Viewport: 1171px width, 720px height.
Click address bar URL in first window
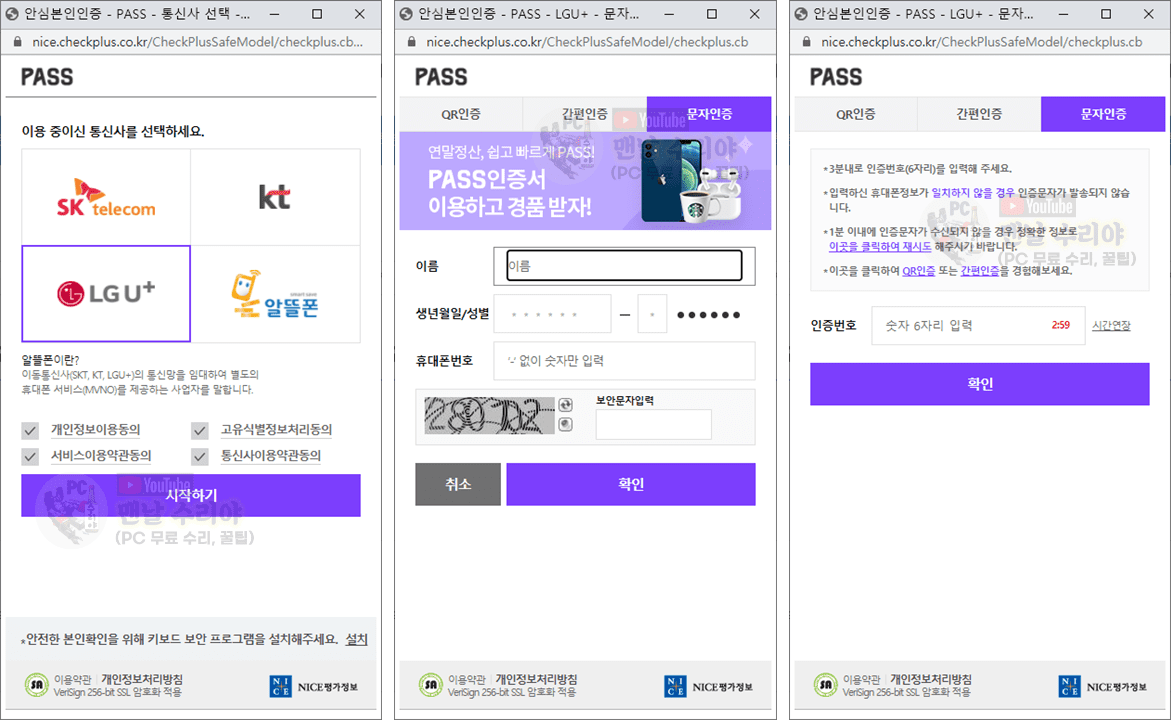(x=197, y=42)
